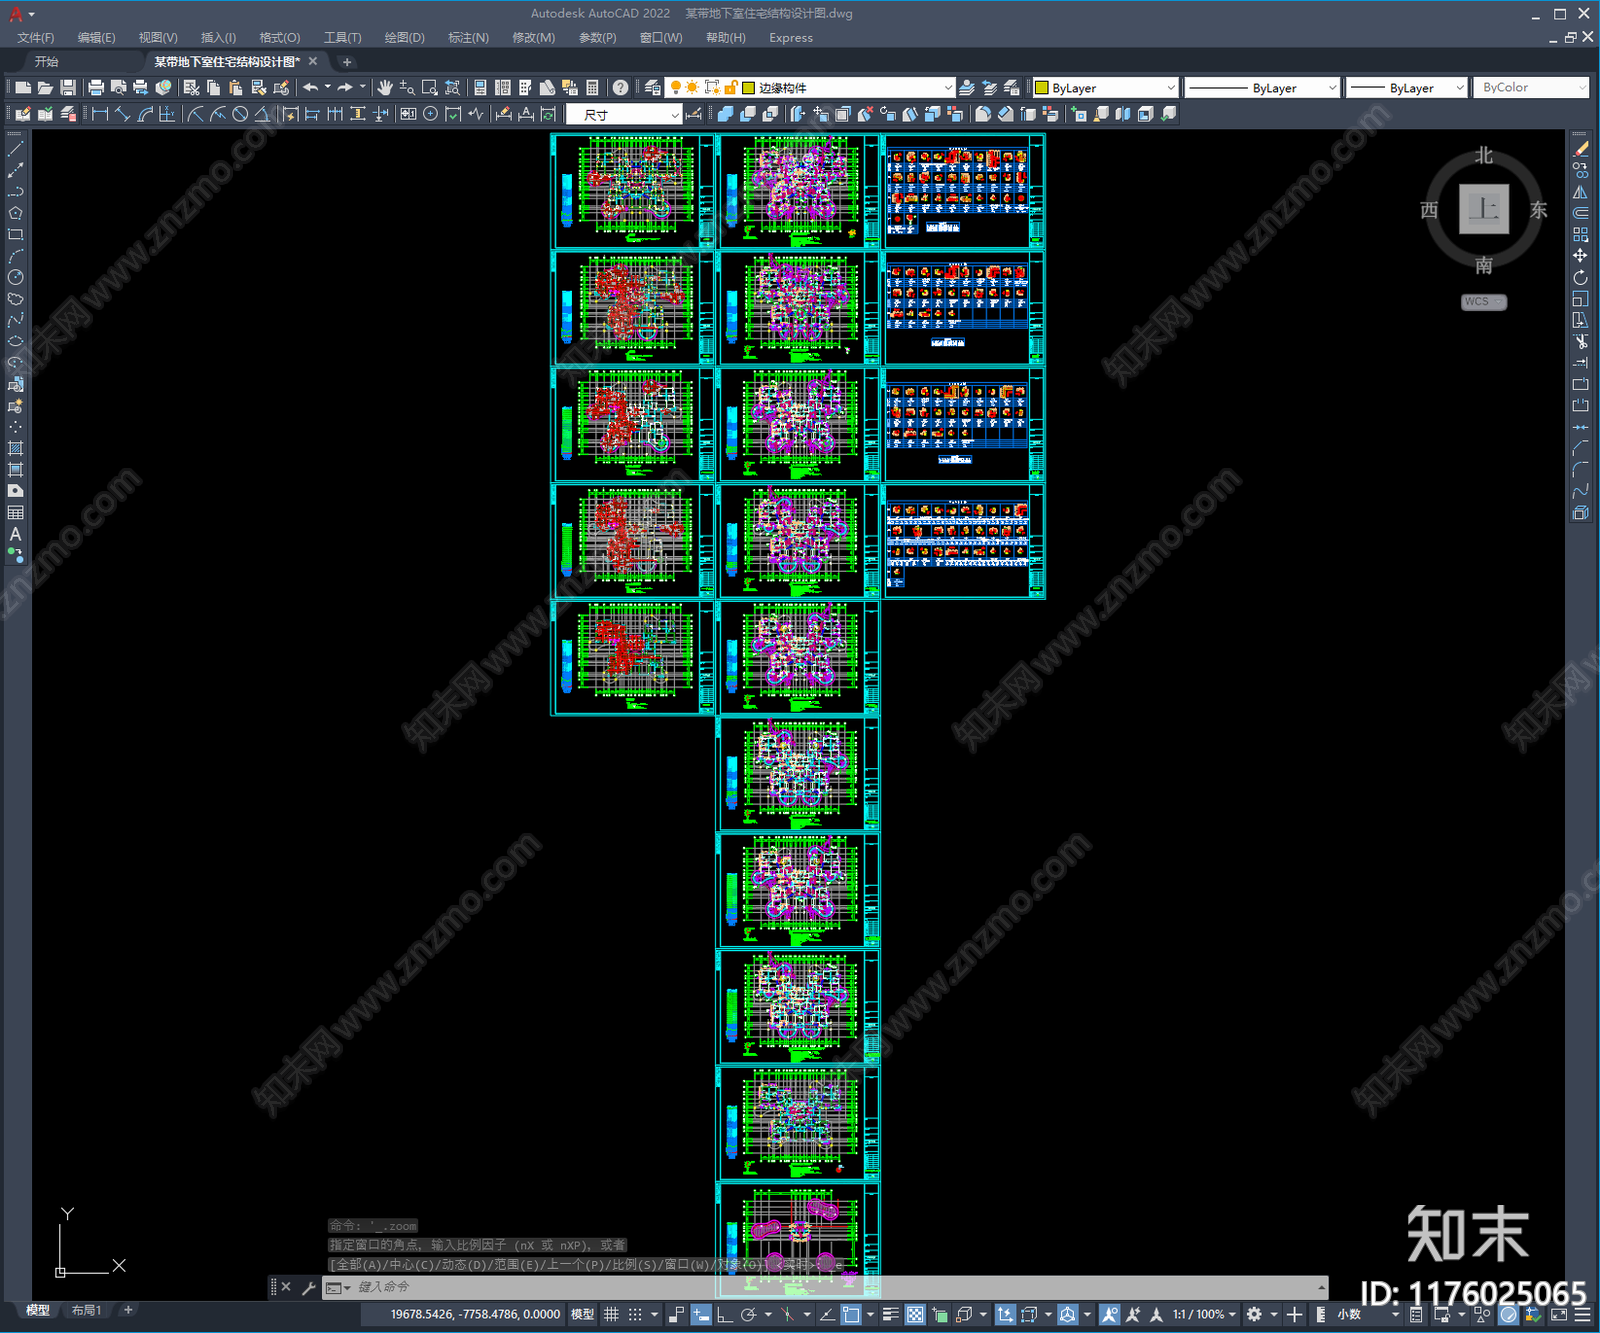Toggle Ortho mode in status bar

[725, 1314]
